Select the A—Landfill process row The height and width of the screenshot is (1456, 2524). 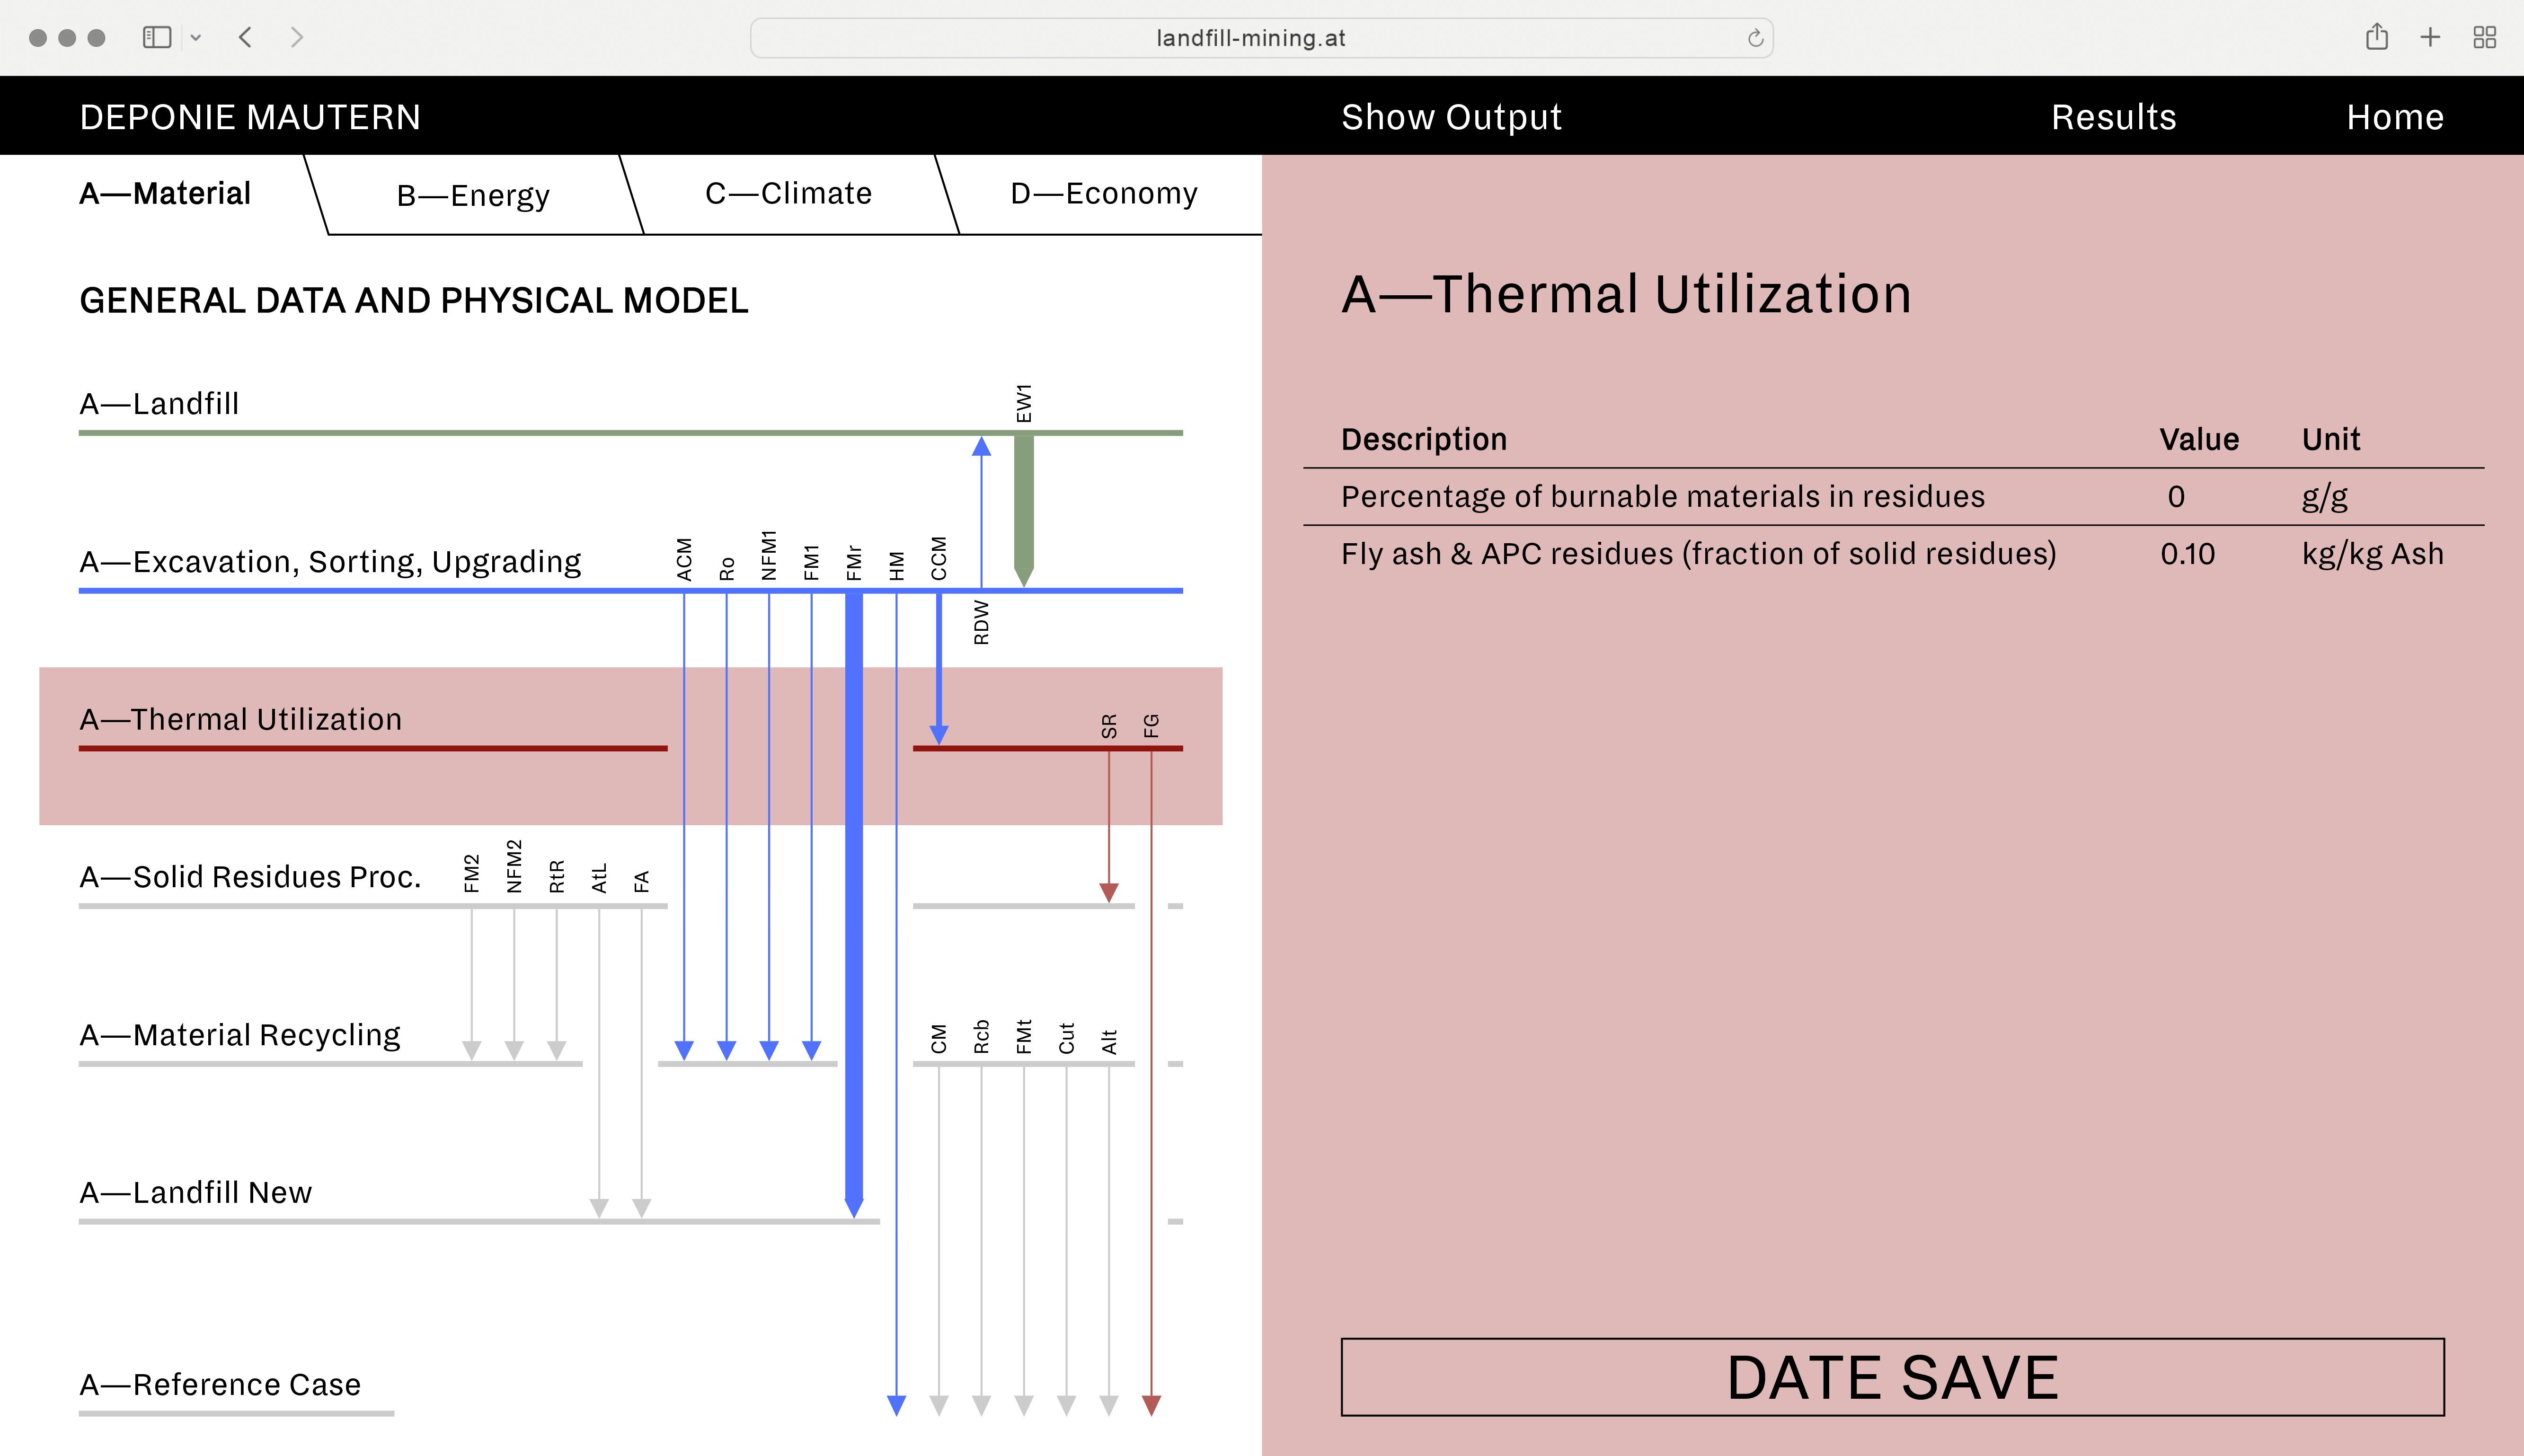(x=160, y=403)
